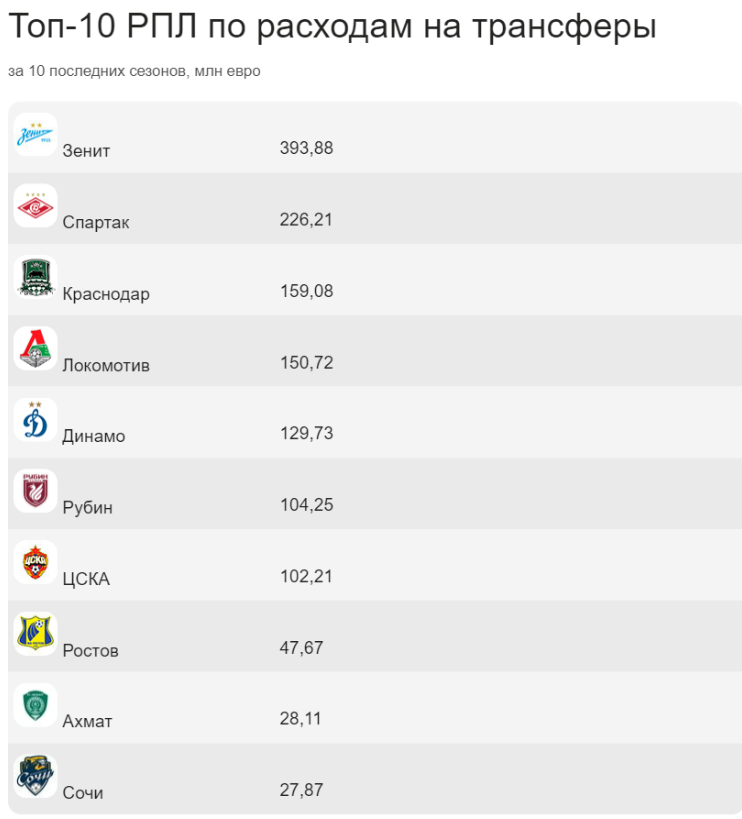Click the chart title heading
The height and width of the screenshot is (819, 742).
coord(332,25)
